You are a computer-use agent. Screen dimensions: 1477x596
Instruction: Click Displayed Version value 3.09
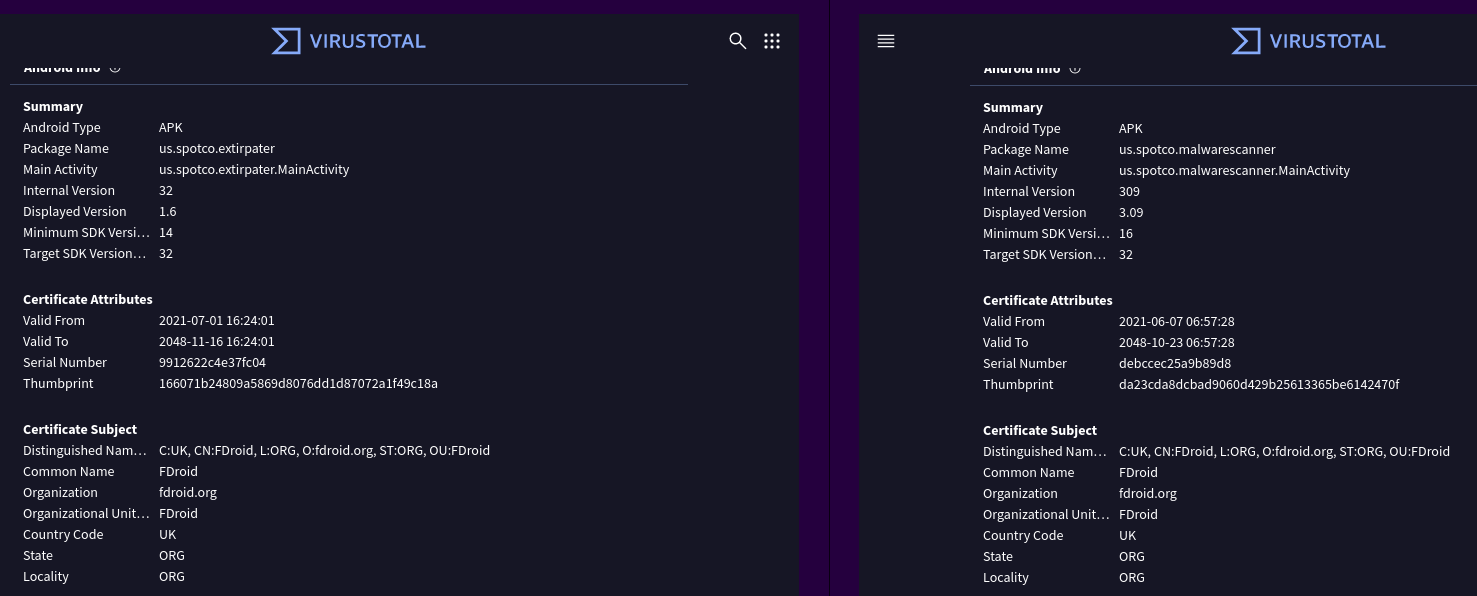(1131, 213)
